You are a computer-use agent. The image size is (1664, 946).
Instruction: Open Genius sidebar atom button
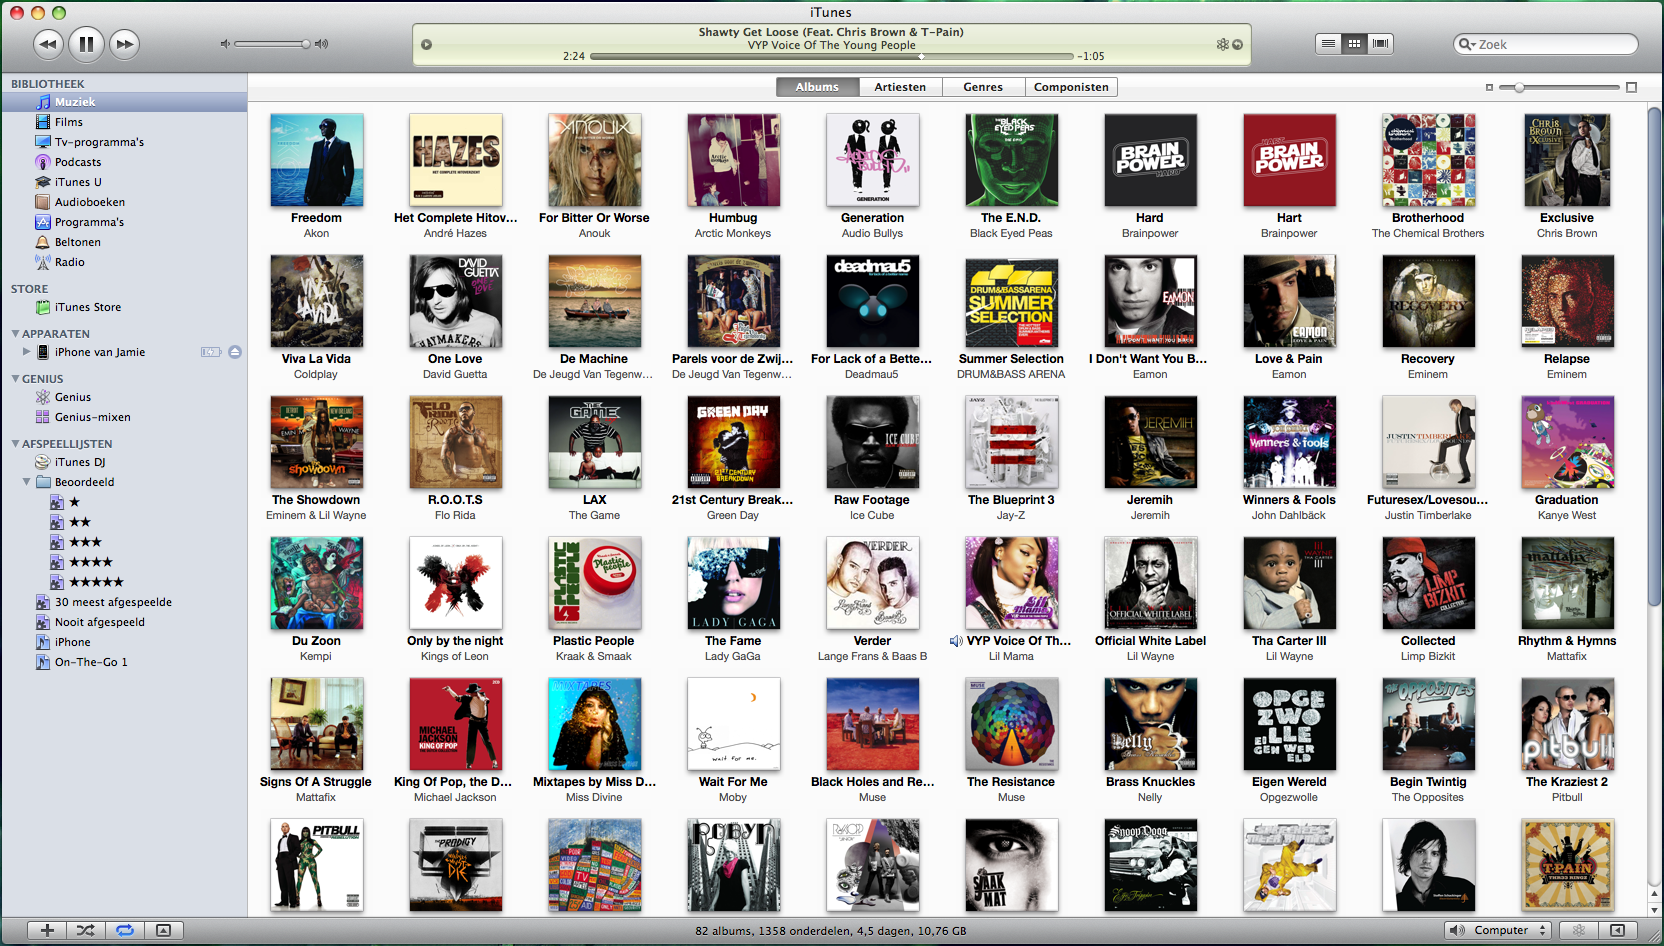click(x=1579, y=930)
